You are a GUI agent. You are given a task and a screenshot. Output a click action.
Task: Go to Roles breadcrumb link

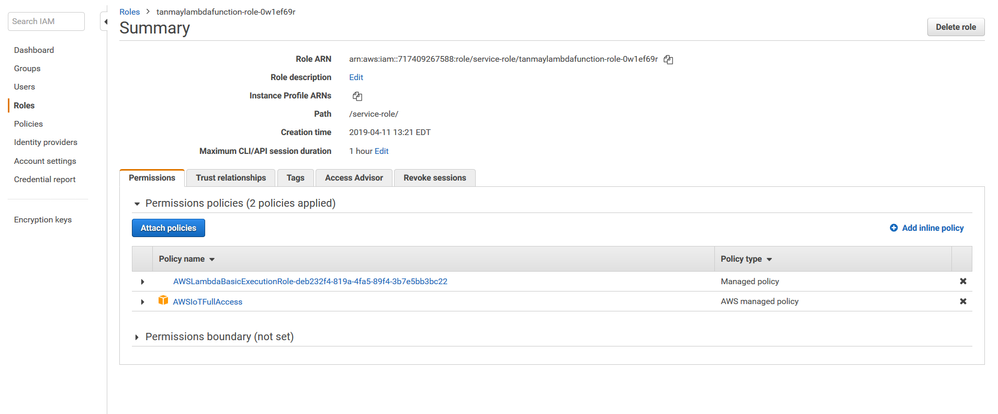130,11
